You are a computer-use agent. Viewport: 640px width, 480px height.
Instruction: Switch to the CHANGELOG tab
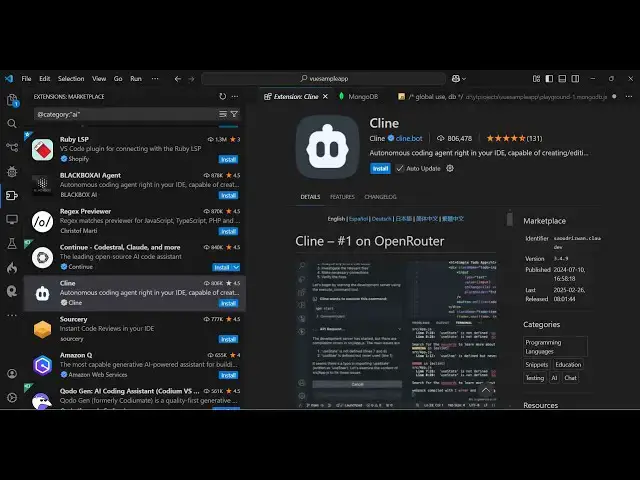(x=380, y=197)
